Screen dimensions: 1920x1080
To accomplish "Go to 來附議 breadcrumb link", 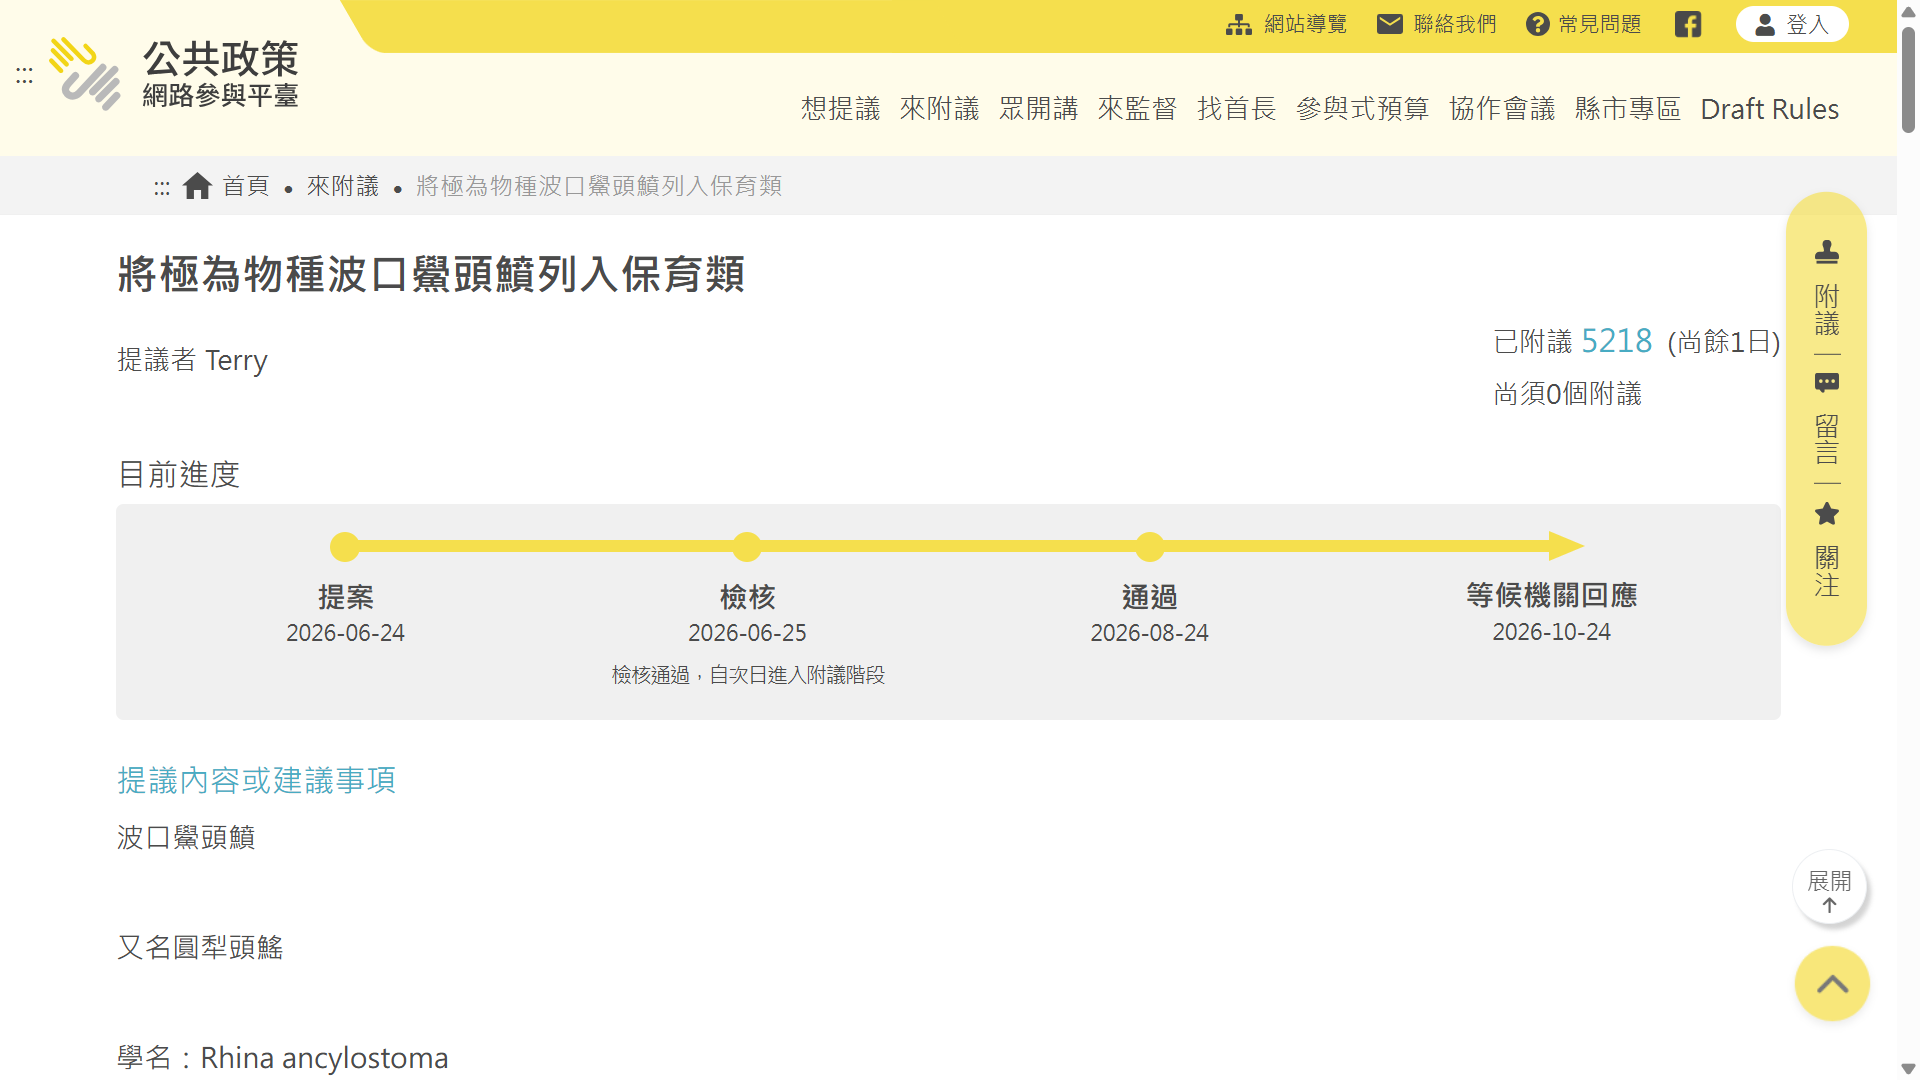I will (343, 186).
